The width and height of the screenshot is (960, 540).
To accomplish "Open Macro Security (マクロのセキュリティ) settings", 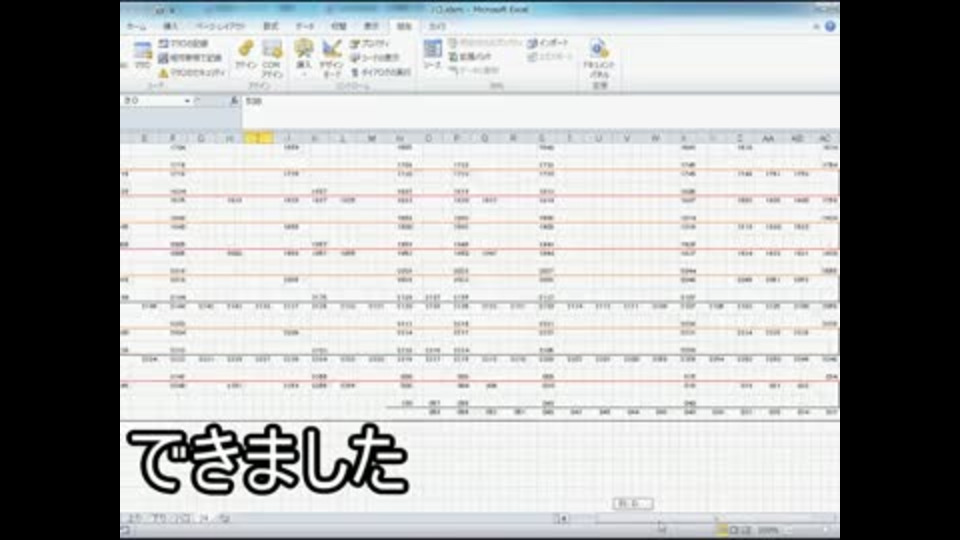I will 192,72.
